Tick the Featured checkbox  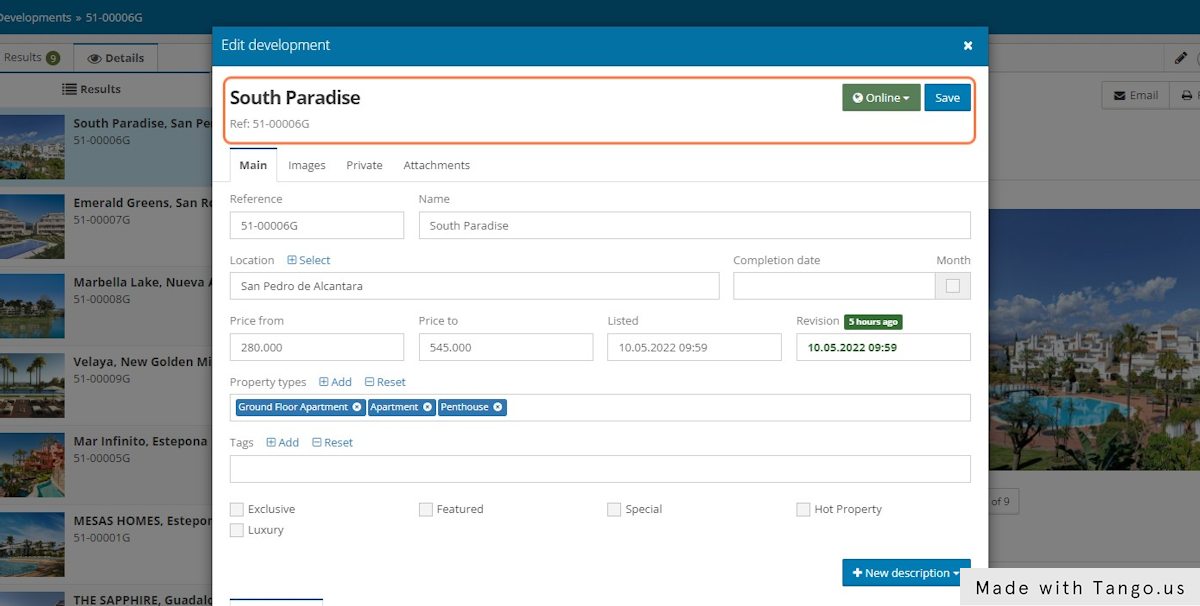click(x=426, y=509)
